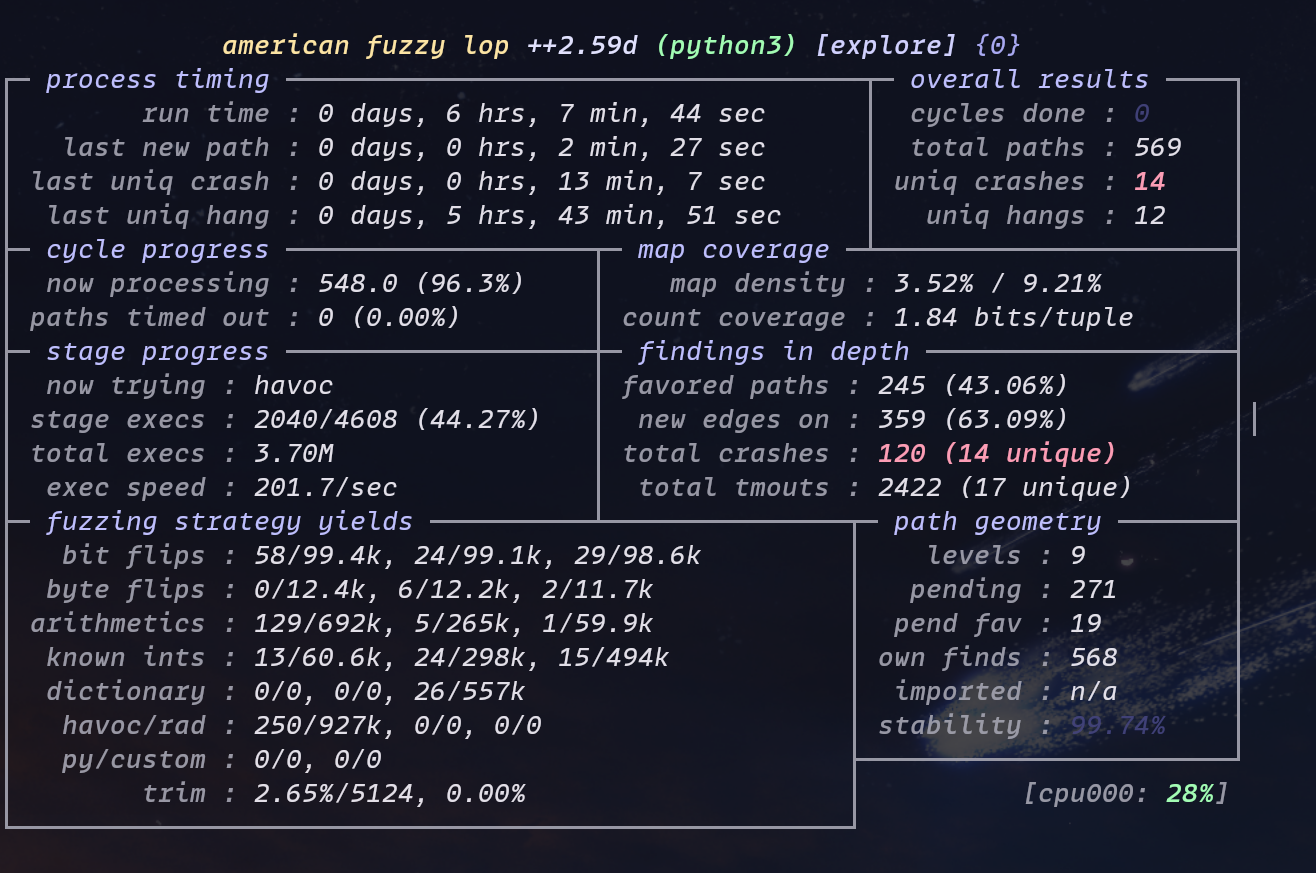Click the "path geometry" section heading
Image resolution: width=1316 pixels, height=873 pixels.
pyautogui.click(x=998, y=522)
